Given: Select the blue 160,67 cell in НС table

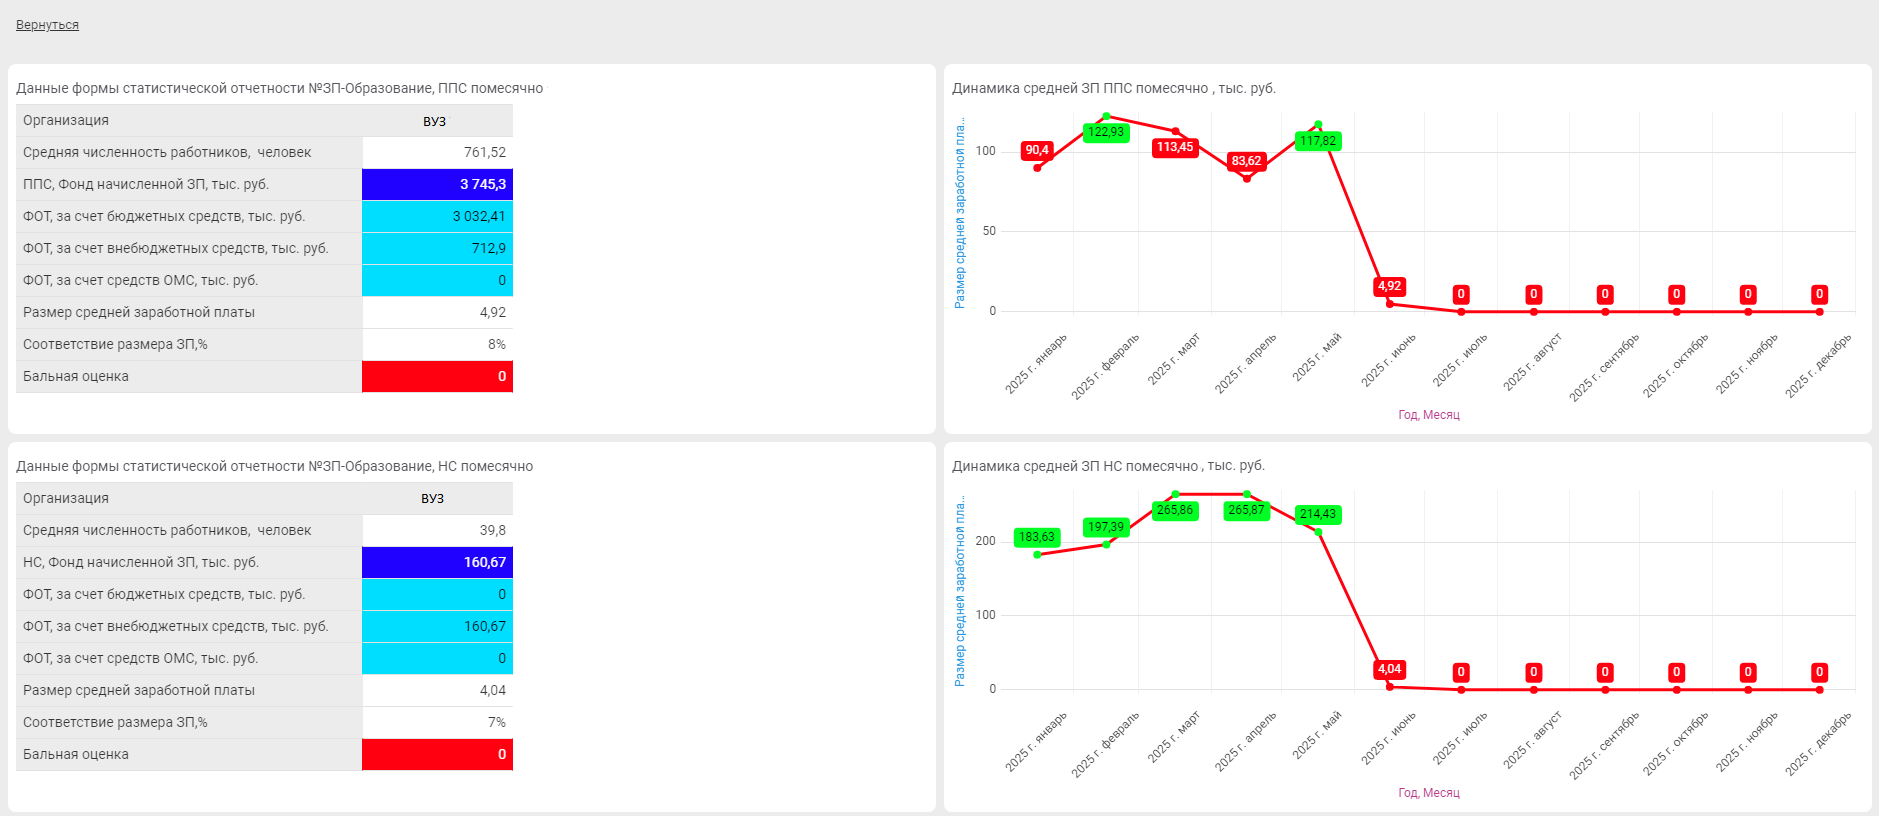Looking at the screenshot, I should [x=437, y=562].
